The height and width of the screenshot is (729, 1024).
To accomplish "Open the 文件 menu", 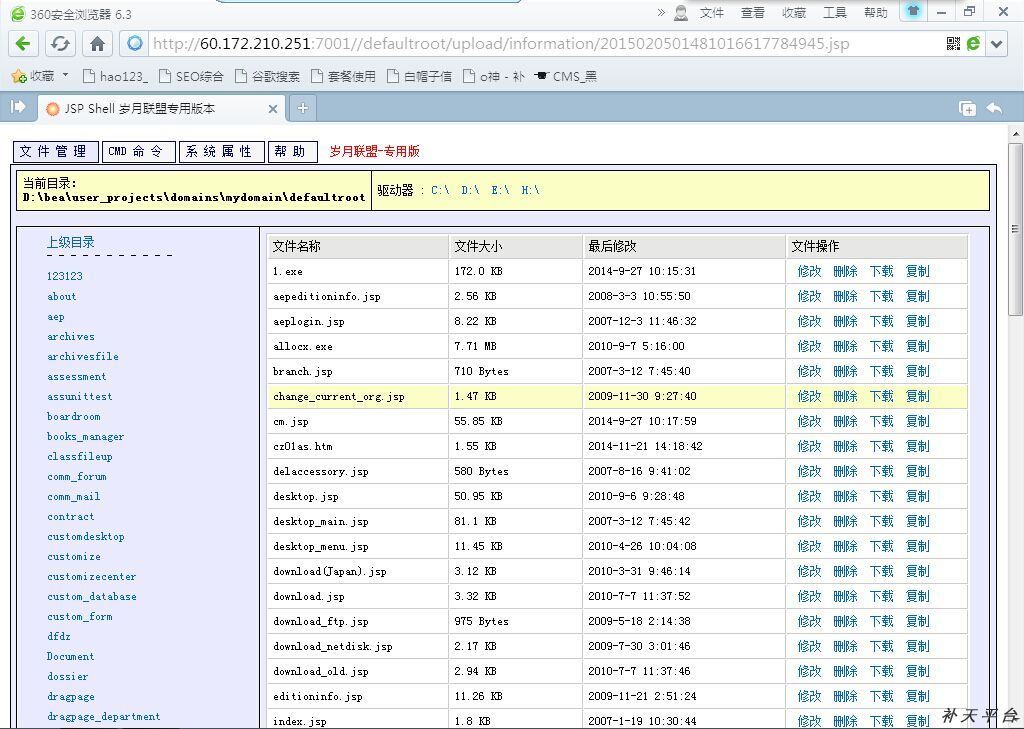I will pyautogui.click(x=712, y=12).
